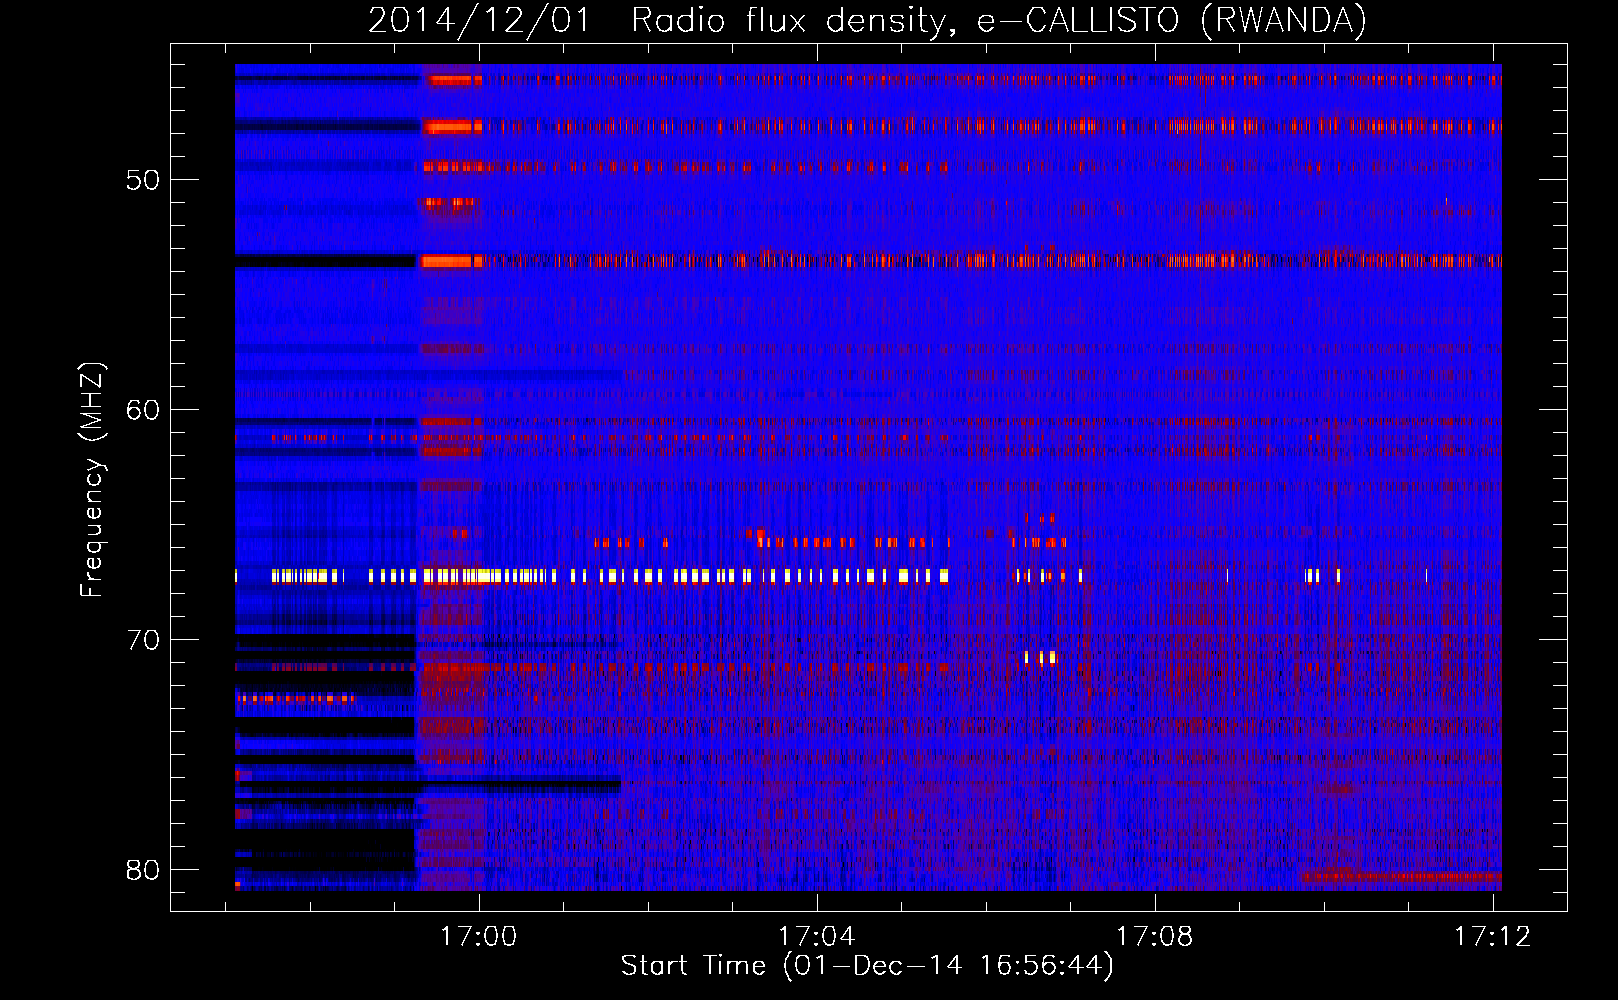Click the "17:08" time tick label

(x=1155, y=936)
